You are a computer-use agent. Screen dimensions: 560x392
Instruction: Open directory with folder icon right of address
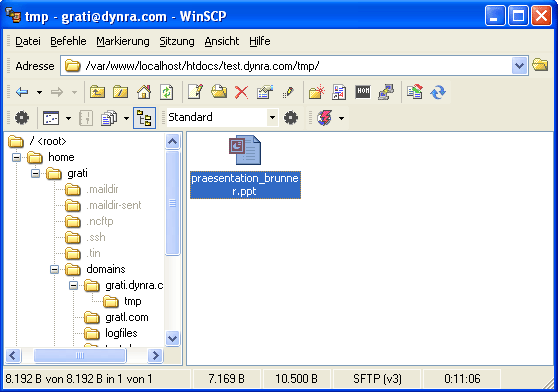click(540, 65)
